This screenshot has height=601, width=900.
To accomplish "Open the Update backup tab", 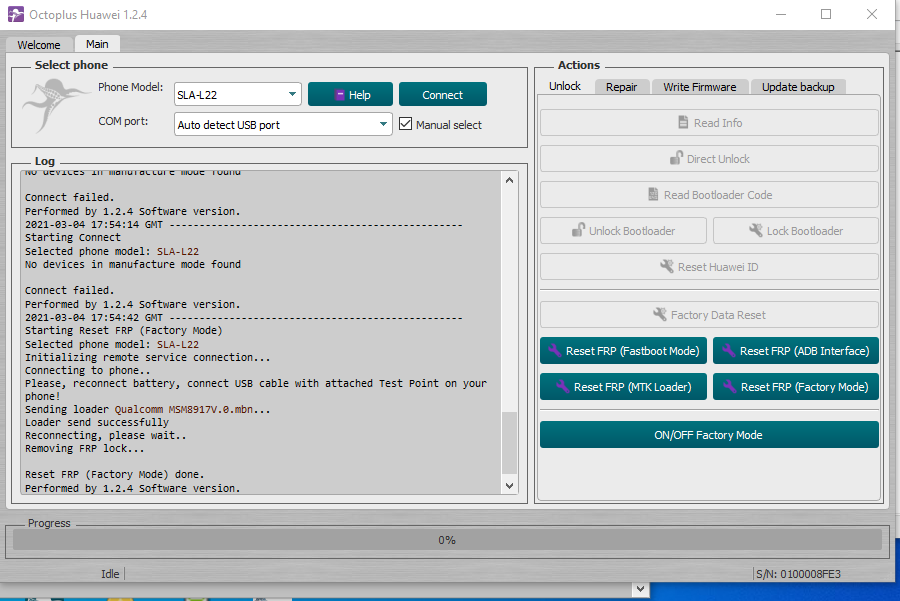I will (x=798, y=87).
